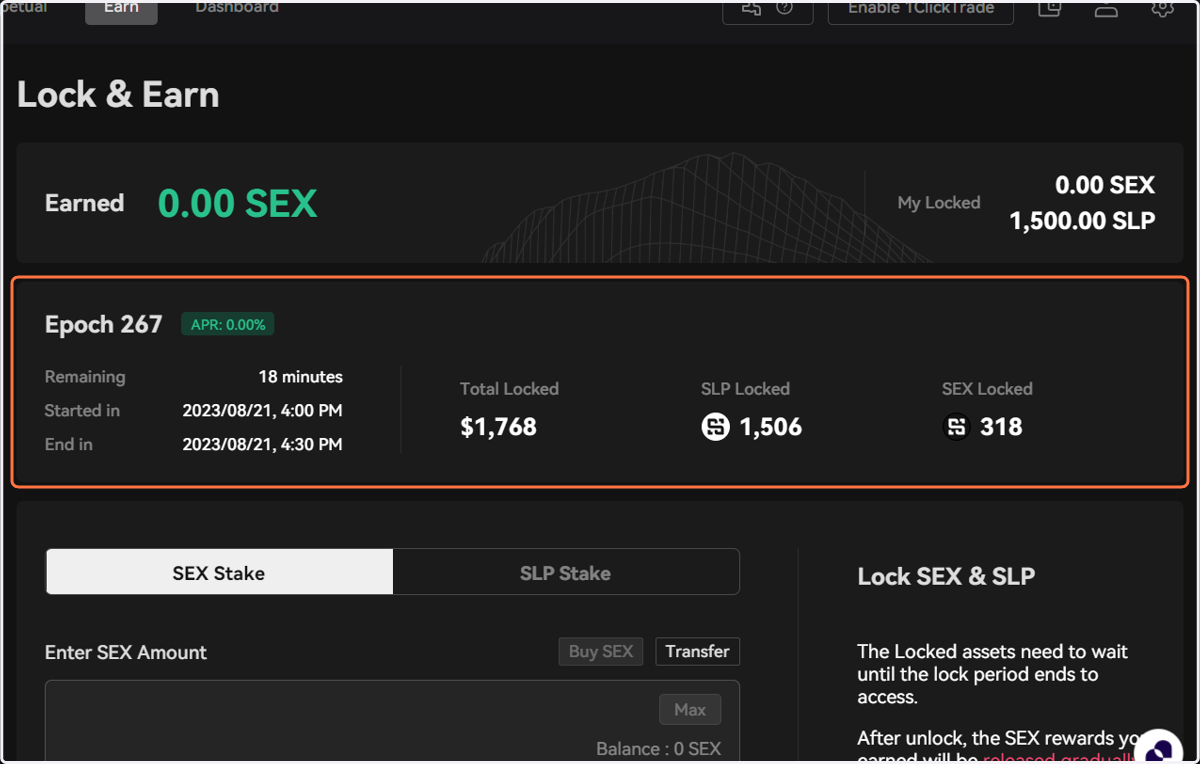This screenshot has width=1200, height=764.
Task: Click the Lock SEX & SLP heading
Action: [x=946, y=576]
